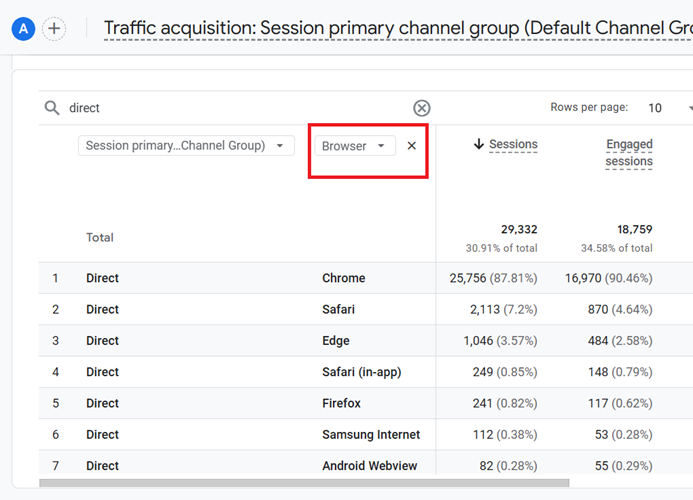Expand the Rows per page dropdown
This screenshot has height=500, width=693.
click(666, 108)
